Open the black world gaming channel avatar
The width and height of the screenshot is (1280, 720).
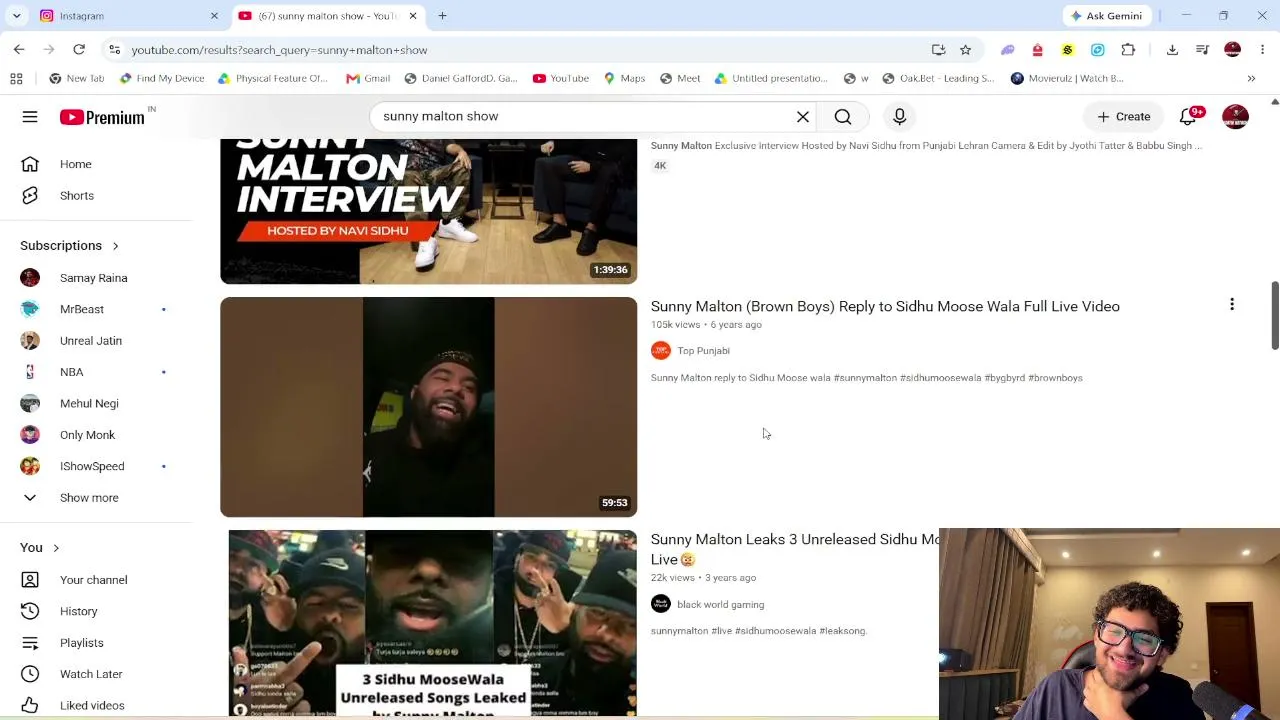pos(660,604)
